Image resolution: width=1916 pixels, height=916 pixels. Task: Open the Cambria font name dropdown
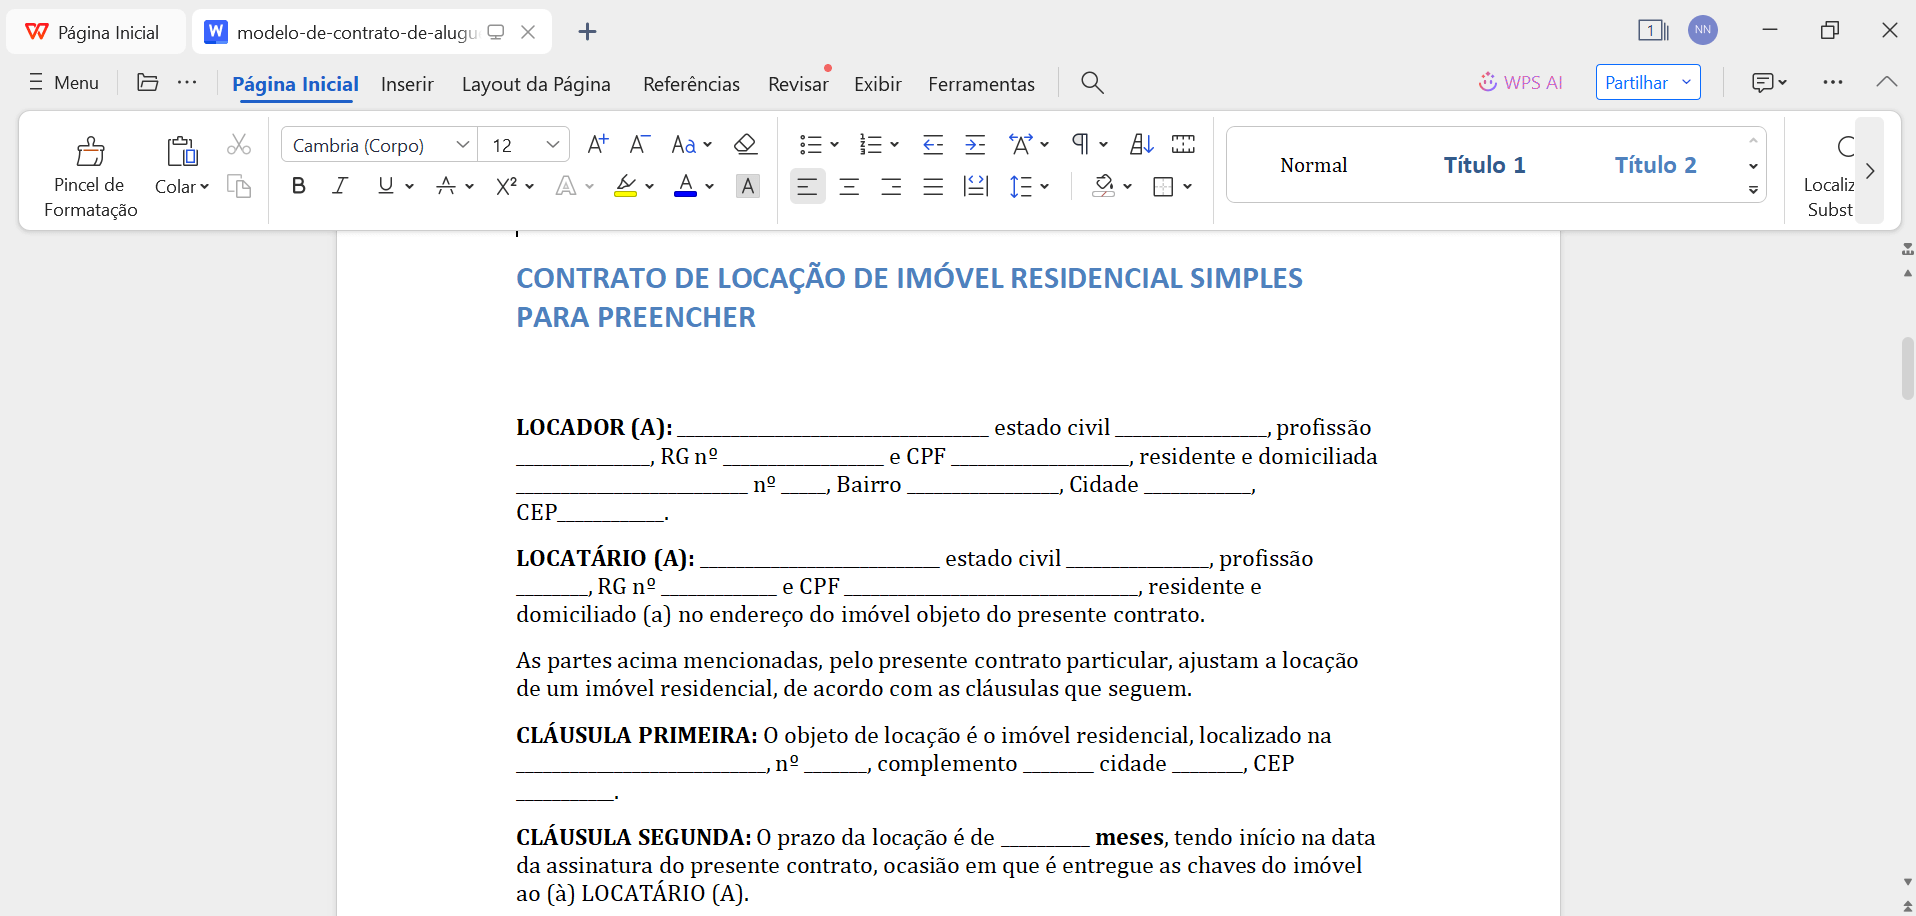(462, 144)
